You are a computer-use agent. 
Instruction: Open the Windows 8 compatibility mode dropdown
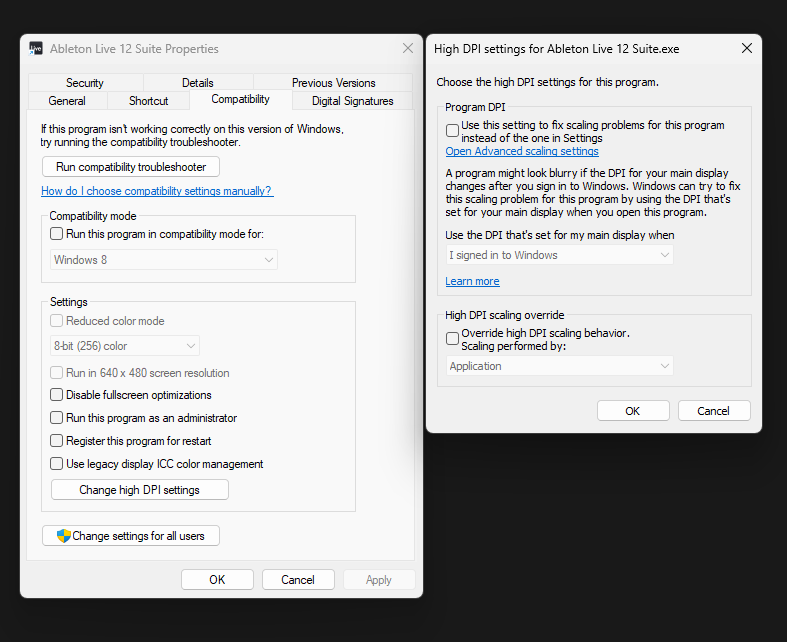pos(164,260)
